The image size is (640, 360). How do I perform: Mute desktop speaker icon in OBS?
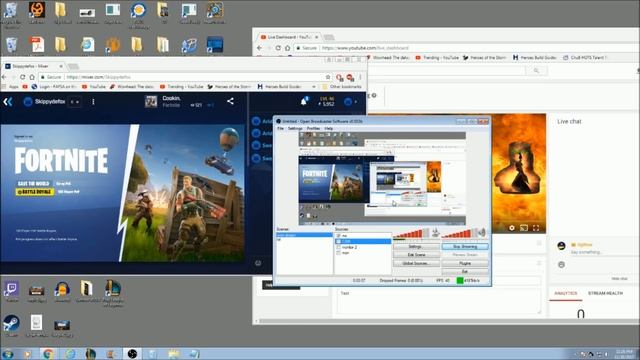click(x=482, y=233)
